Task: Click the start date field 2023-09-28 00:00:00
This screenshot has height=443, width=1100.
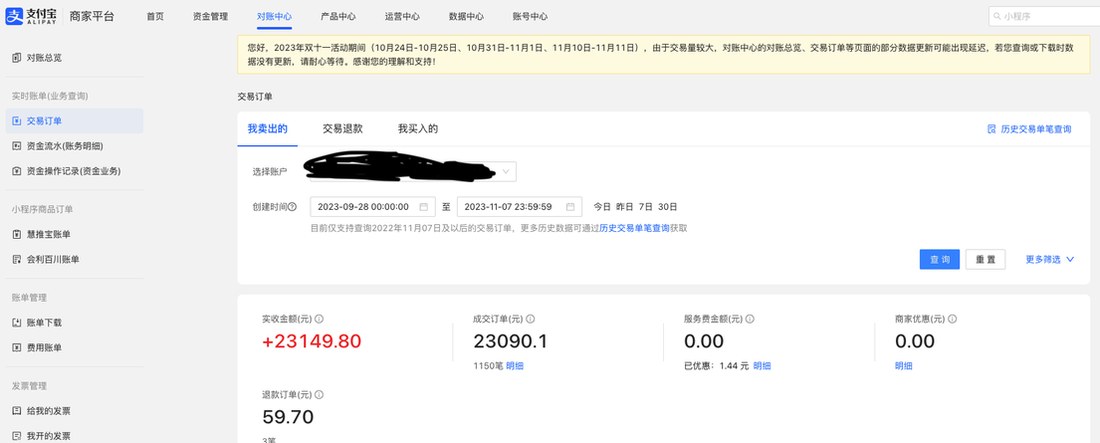Action: tap(373, 207)
